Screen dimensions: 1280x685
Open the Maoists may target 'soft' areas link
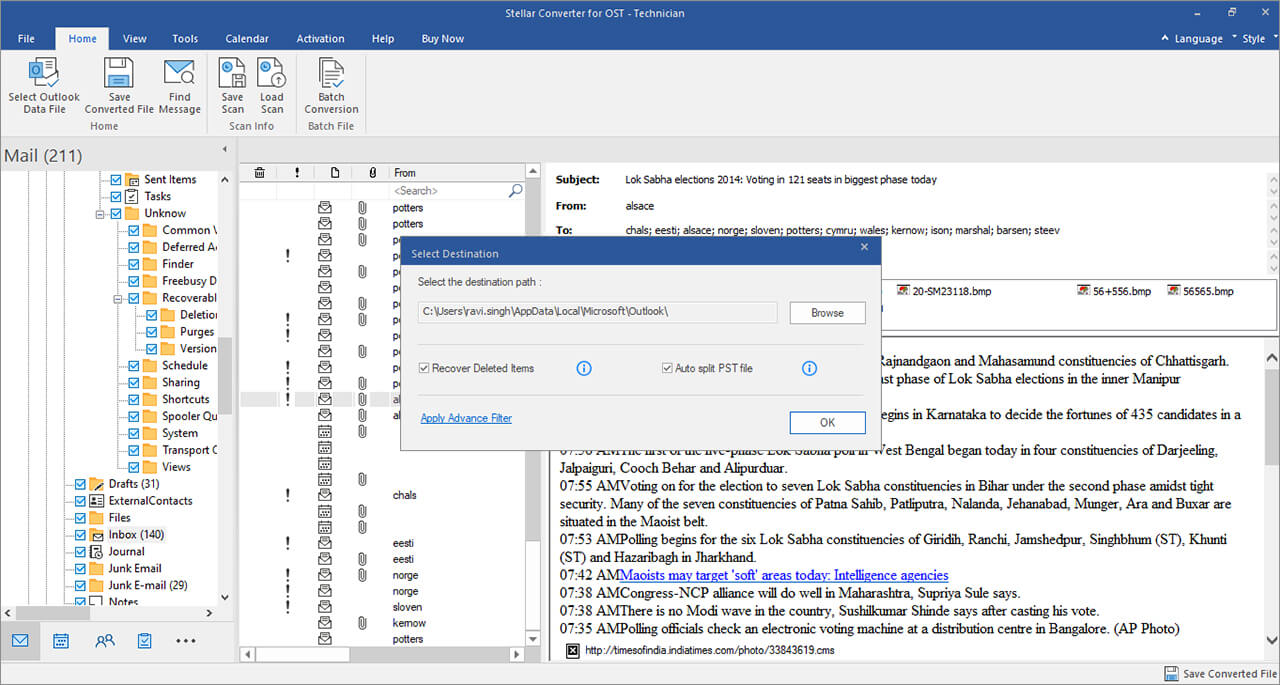point(784,575)
